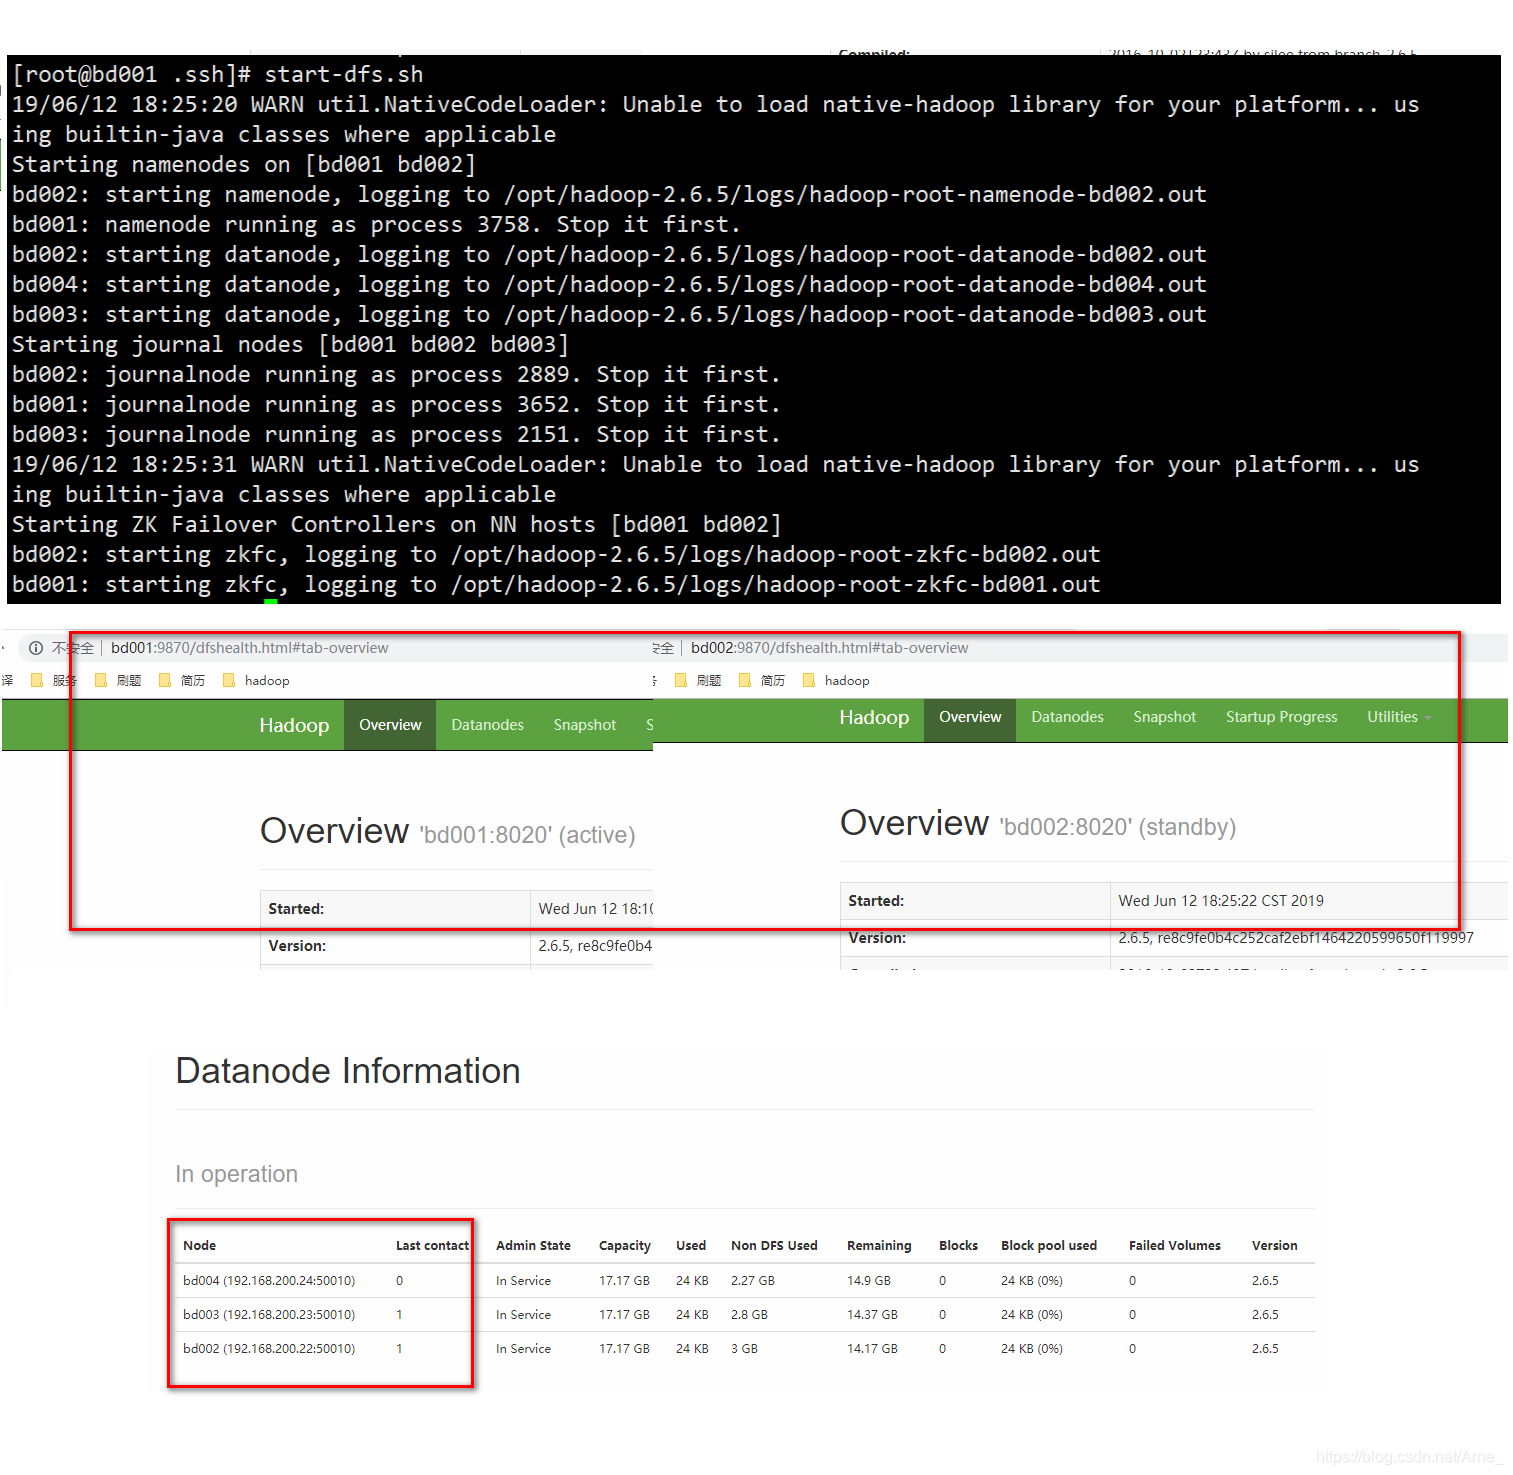This screenshot has height=1475, width=1513.
Task: Open the hadoop bookmark folder in bd002 browser
Action: pyautogui.click(x=836, y=681)
